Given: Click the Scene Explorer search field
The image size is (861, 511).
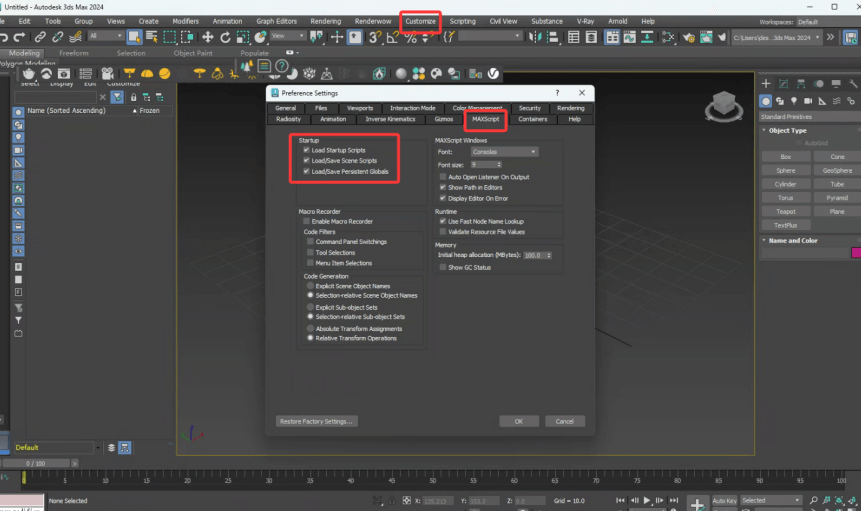Looking at the screenshot, I should [x=55, y=97].
